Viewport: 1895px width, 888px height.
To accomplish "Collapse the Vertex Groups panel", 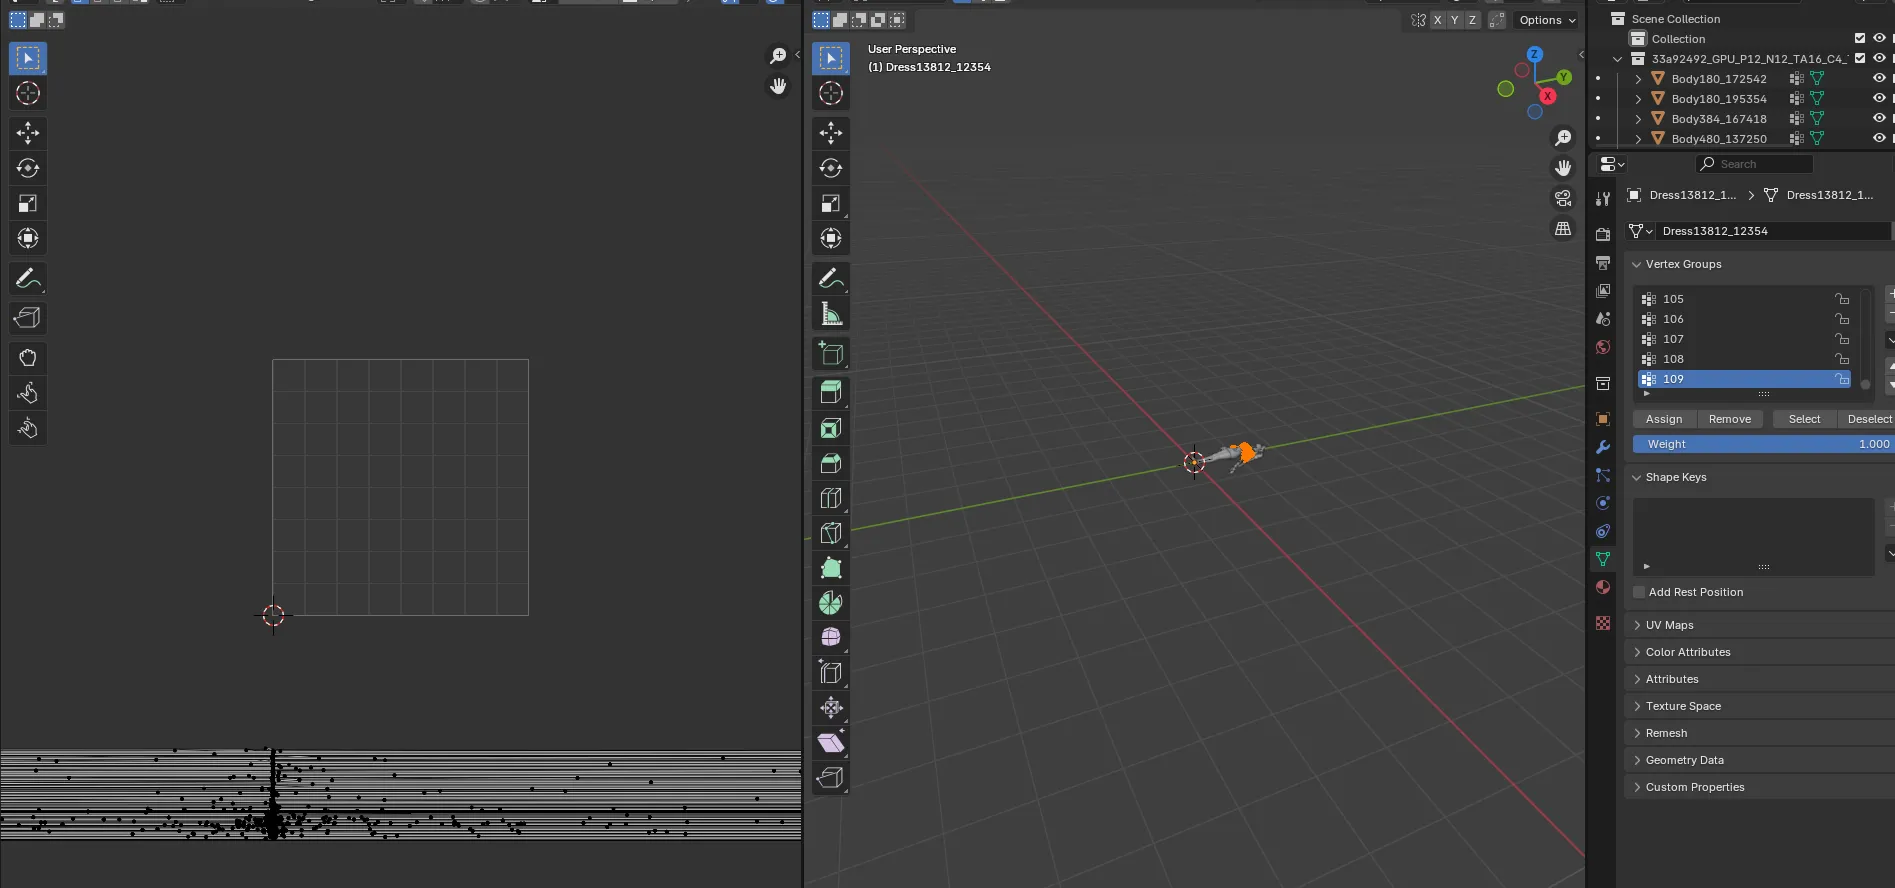I will pos(1637,264).
